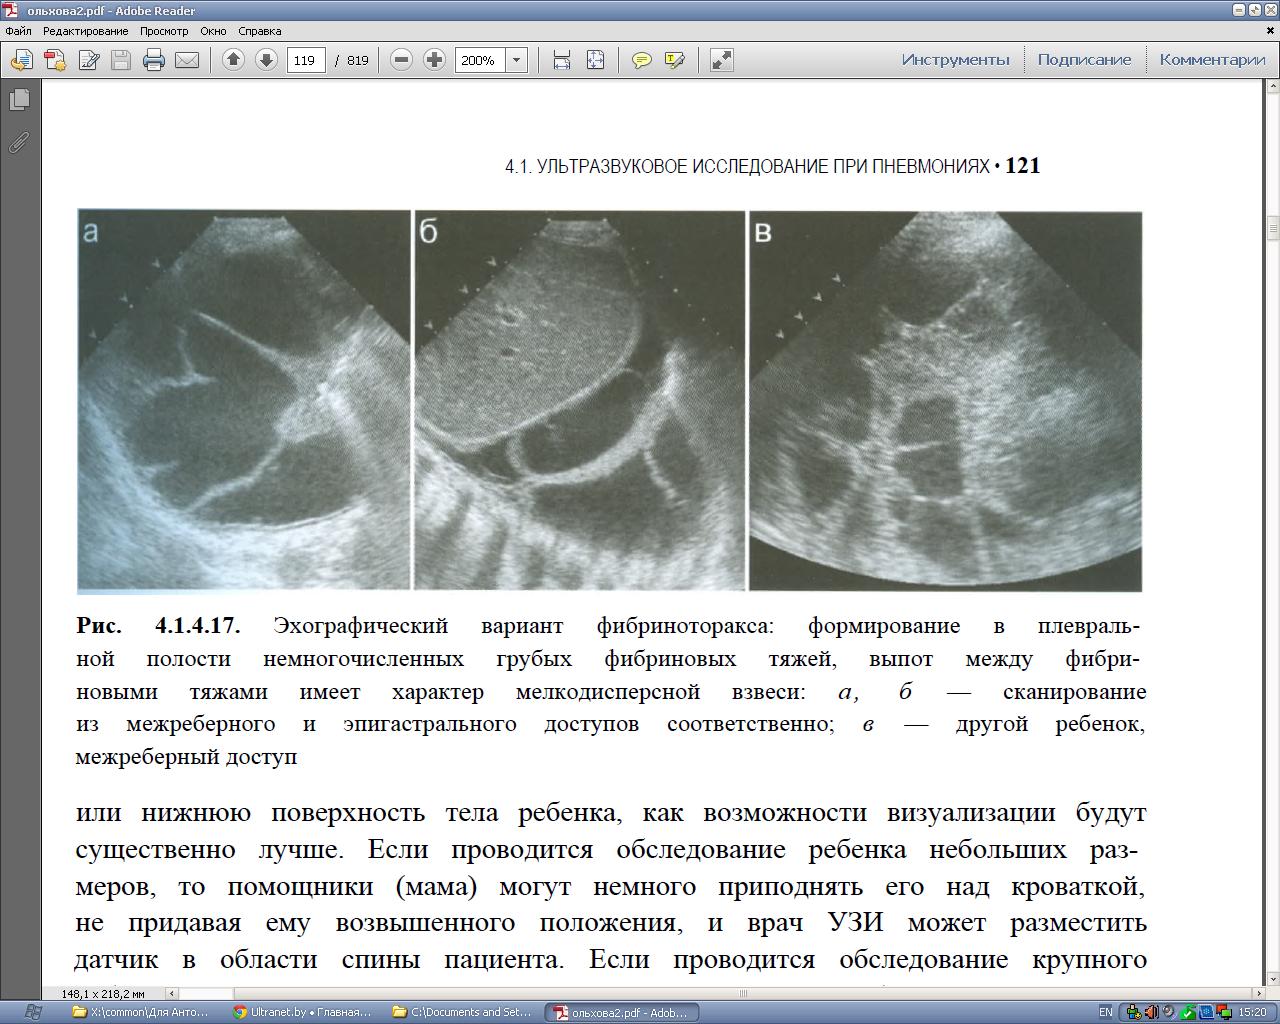Open the Файл menu
The width and height of the screenshot is (1280, 1024).
[18, 31]
